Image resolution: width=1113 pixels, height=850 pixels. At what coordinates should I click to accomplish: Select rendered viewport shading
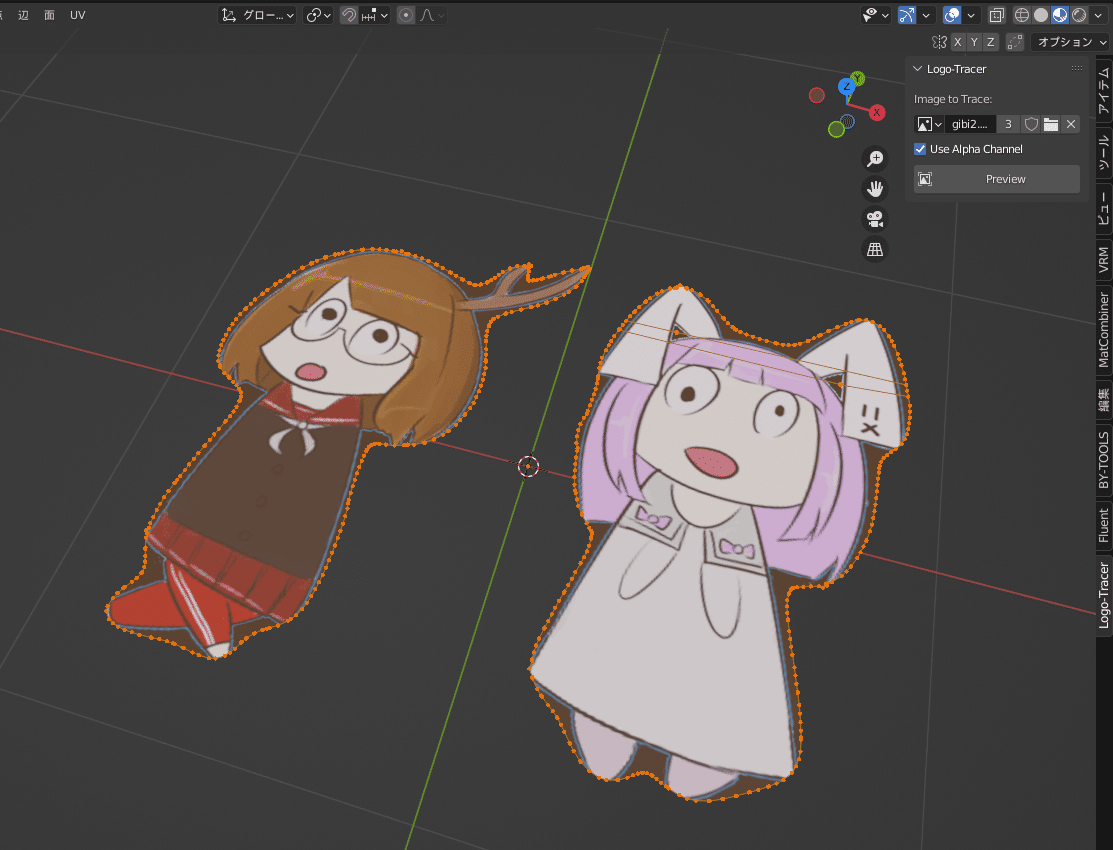1080,15
